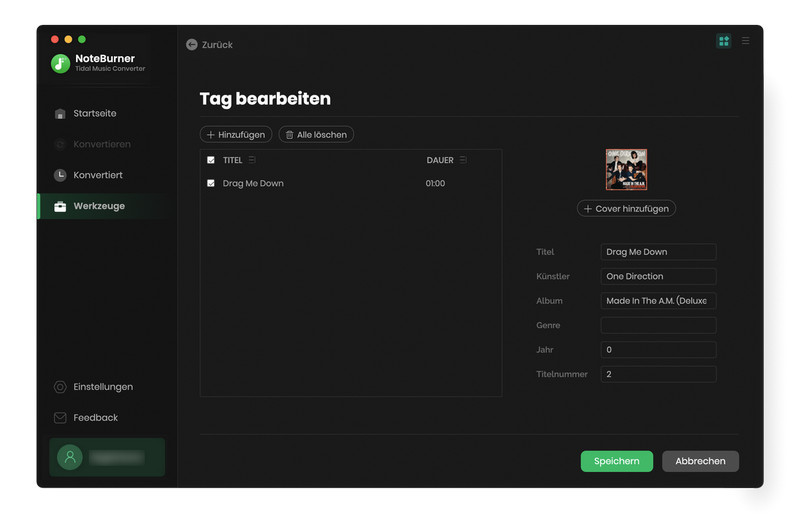
Task: Toggle the select-all checkbox beside TITEL
Action: [211, 160]
